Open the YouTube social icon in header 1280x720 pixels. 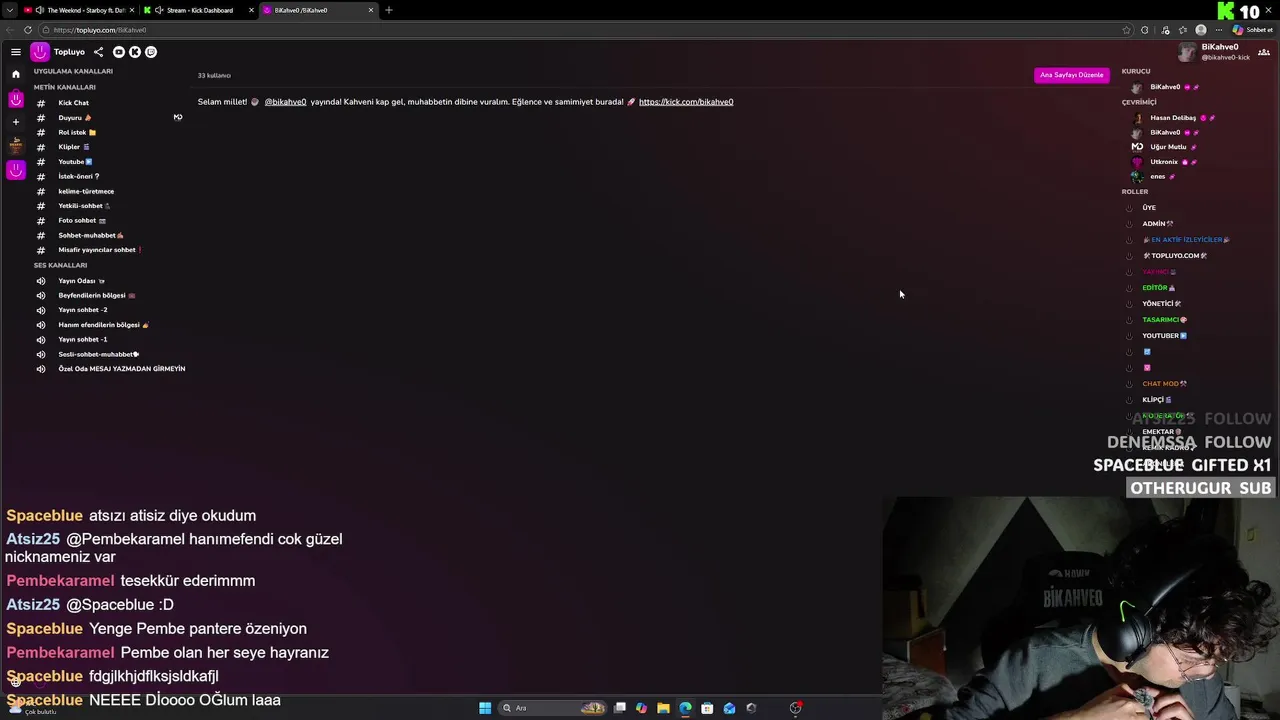point(119,52)
